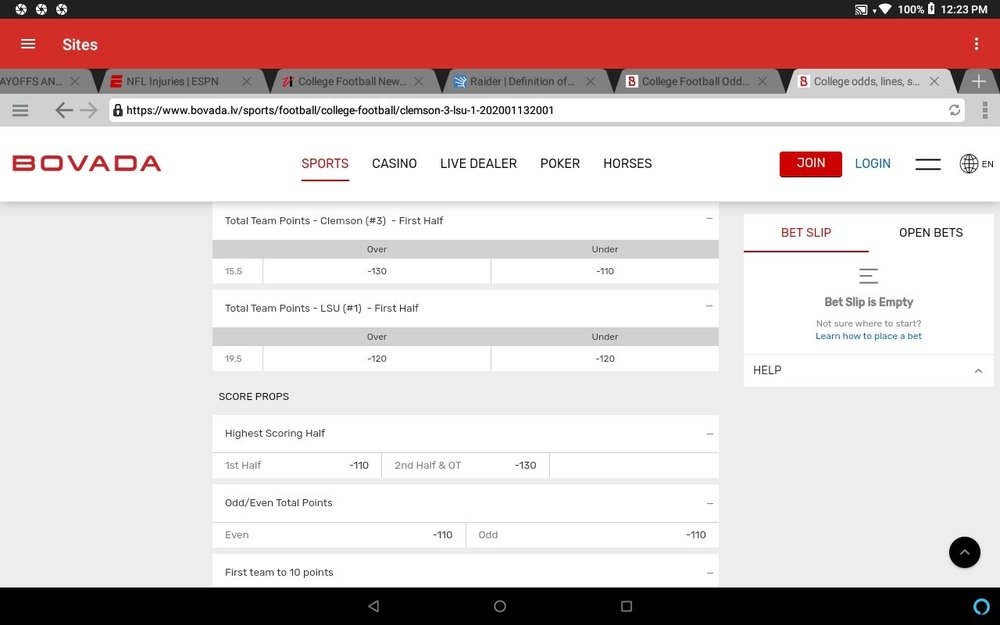1000x625 pixels.
Task: Close the College Football Odds tab
Action: 762,81
